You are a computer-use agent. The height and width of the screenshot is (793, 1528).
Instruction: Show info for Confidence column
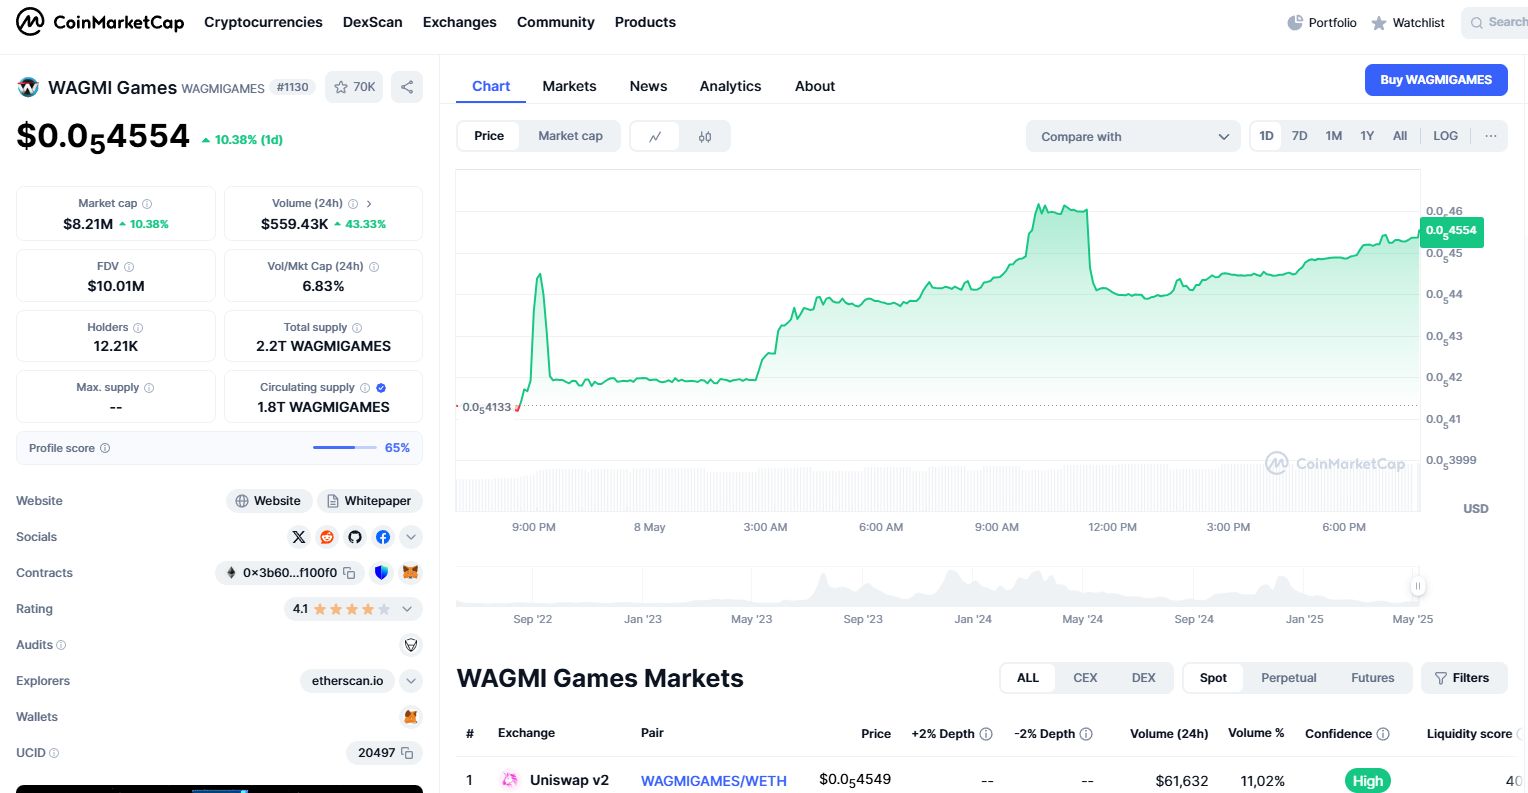[x=1383, y=733]
